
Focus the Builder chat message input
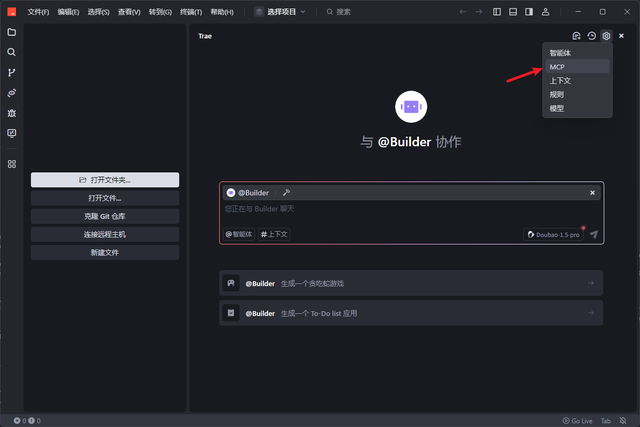[x=411, y=209]
